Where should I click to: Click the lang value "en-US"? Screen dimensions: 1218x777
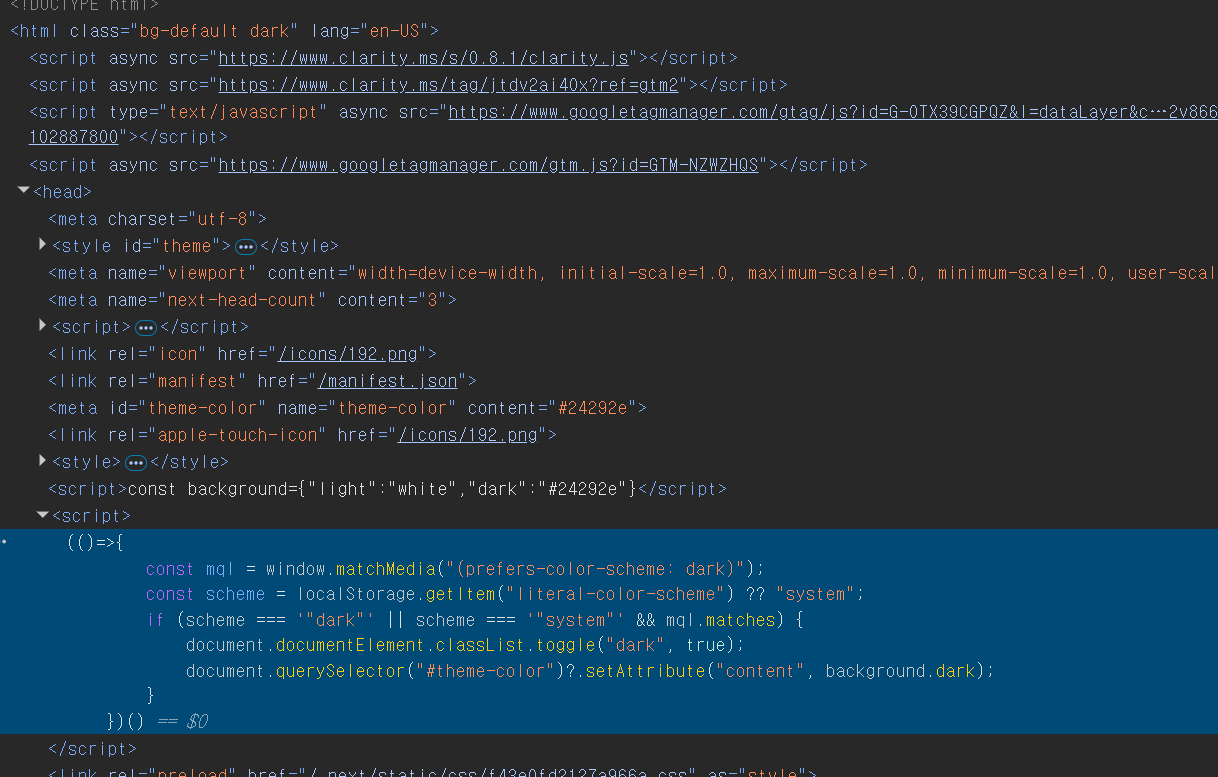click(x=393, y=31)
